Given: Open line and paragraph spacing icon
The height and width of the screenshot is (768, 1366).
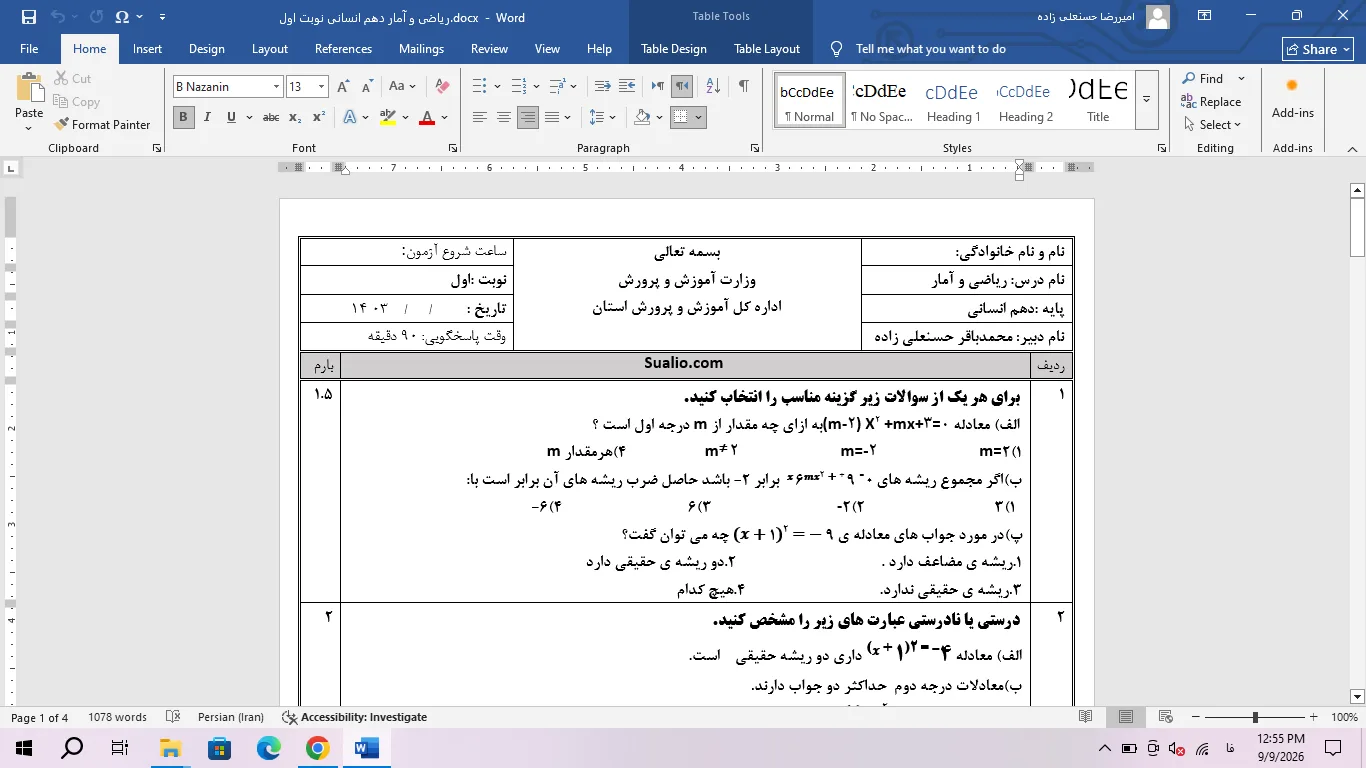Looking at the screenshot, I should tap(597, 117).
